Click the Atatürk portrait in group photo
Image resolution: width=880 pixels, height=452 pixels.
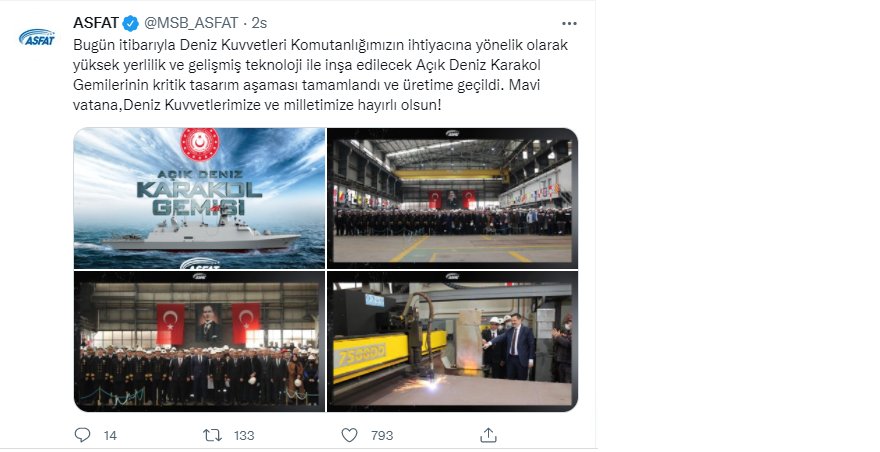tap(208, 323)
